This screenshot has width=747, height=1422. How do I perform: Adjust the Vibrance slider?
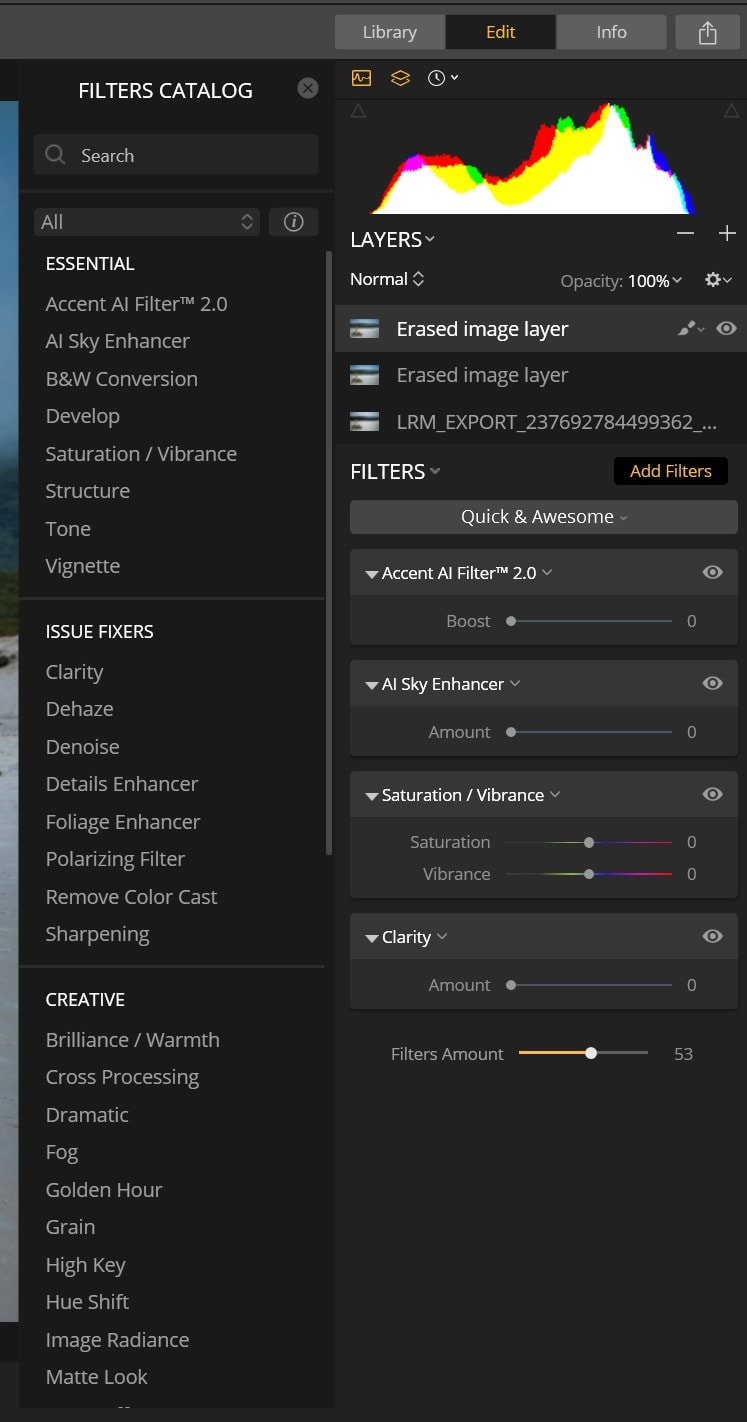[589, 874]
